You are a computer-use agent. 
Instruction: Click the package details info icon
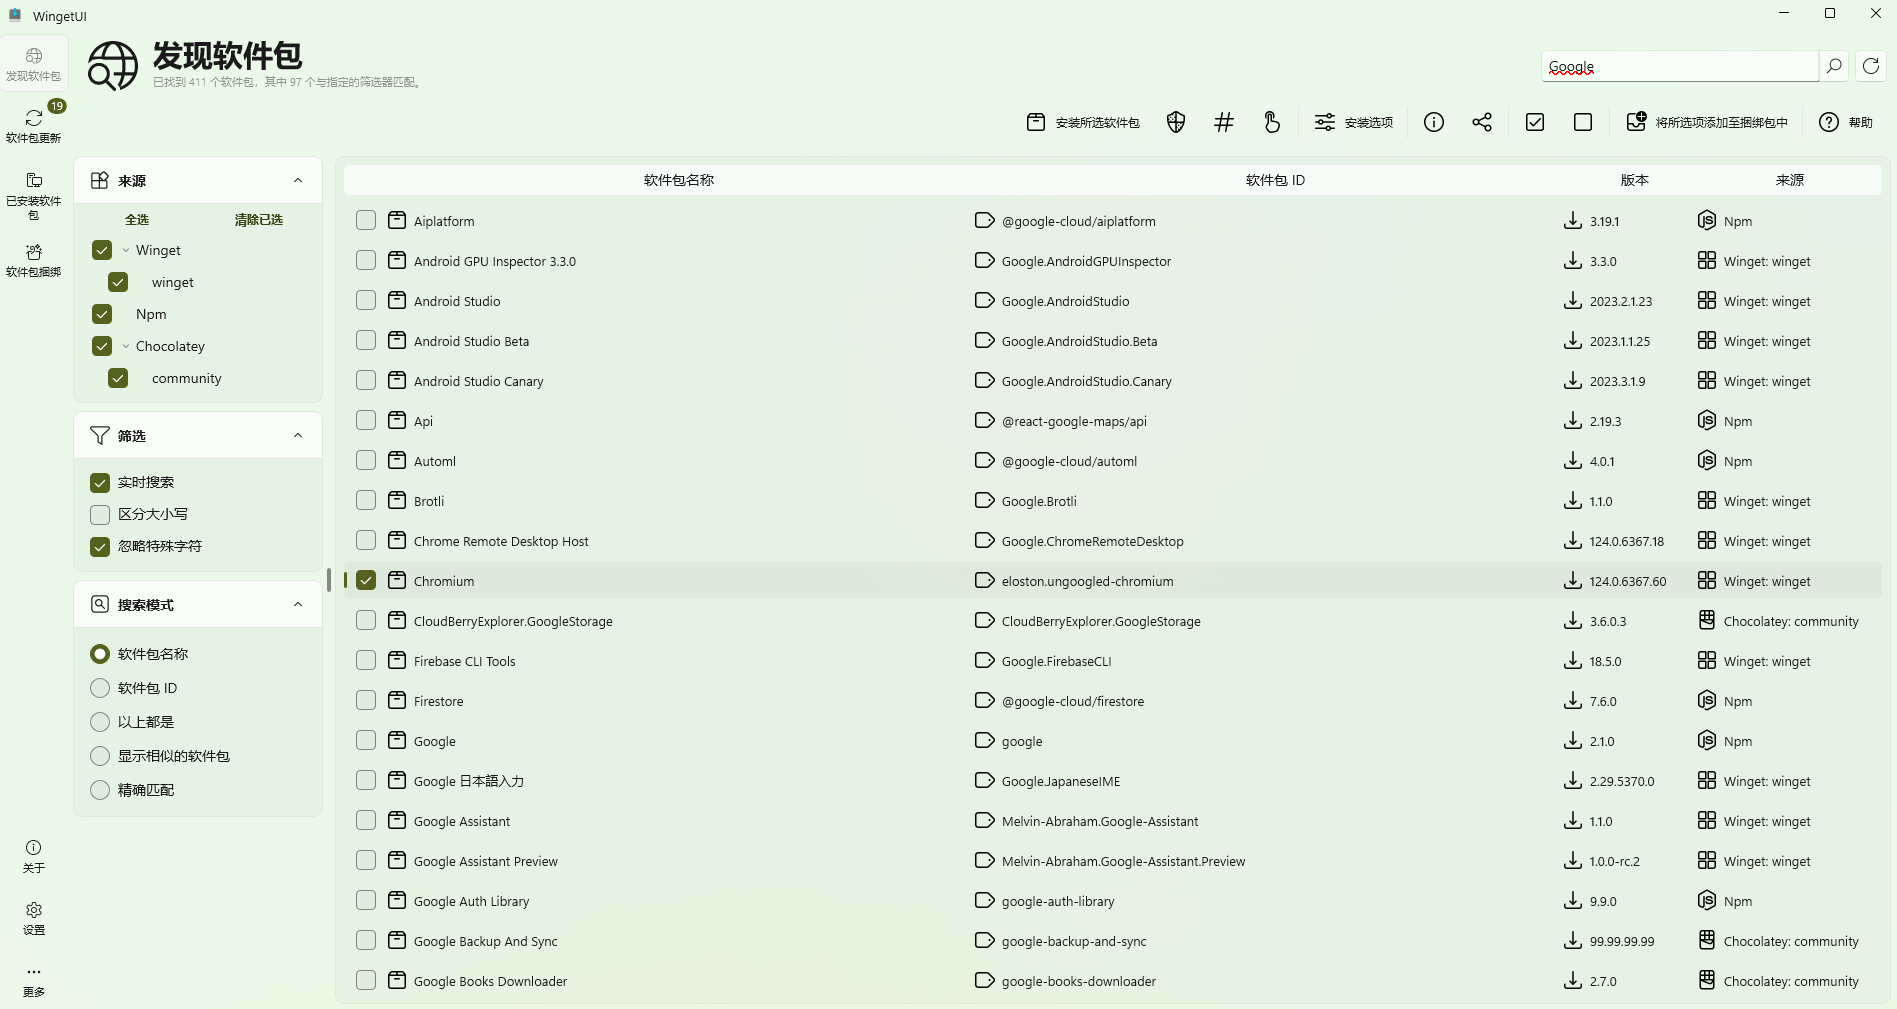coord(1434,122)
